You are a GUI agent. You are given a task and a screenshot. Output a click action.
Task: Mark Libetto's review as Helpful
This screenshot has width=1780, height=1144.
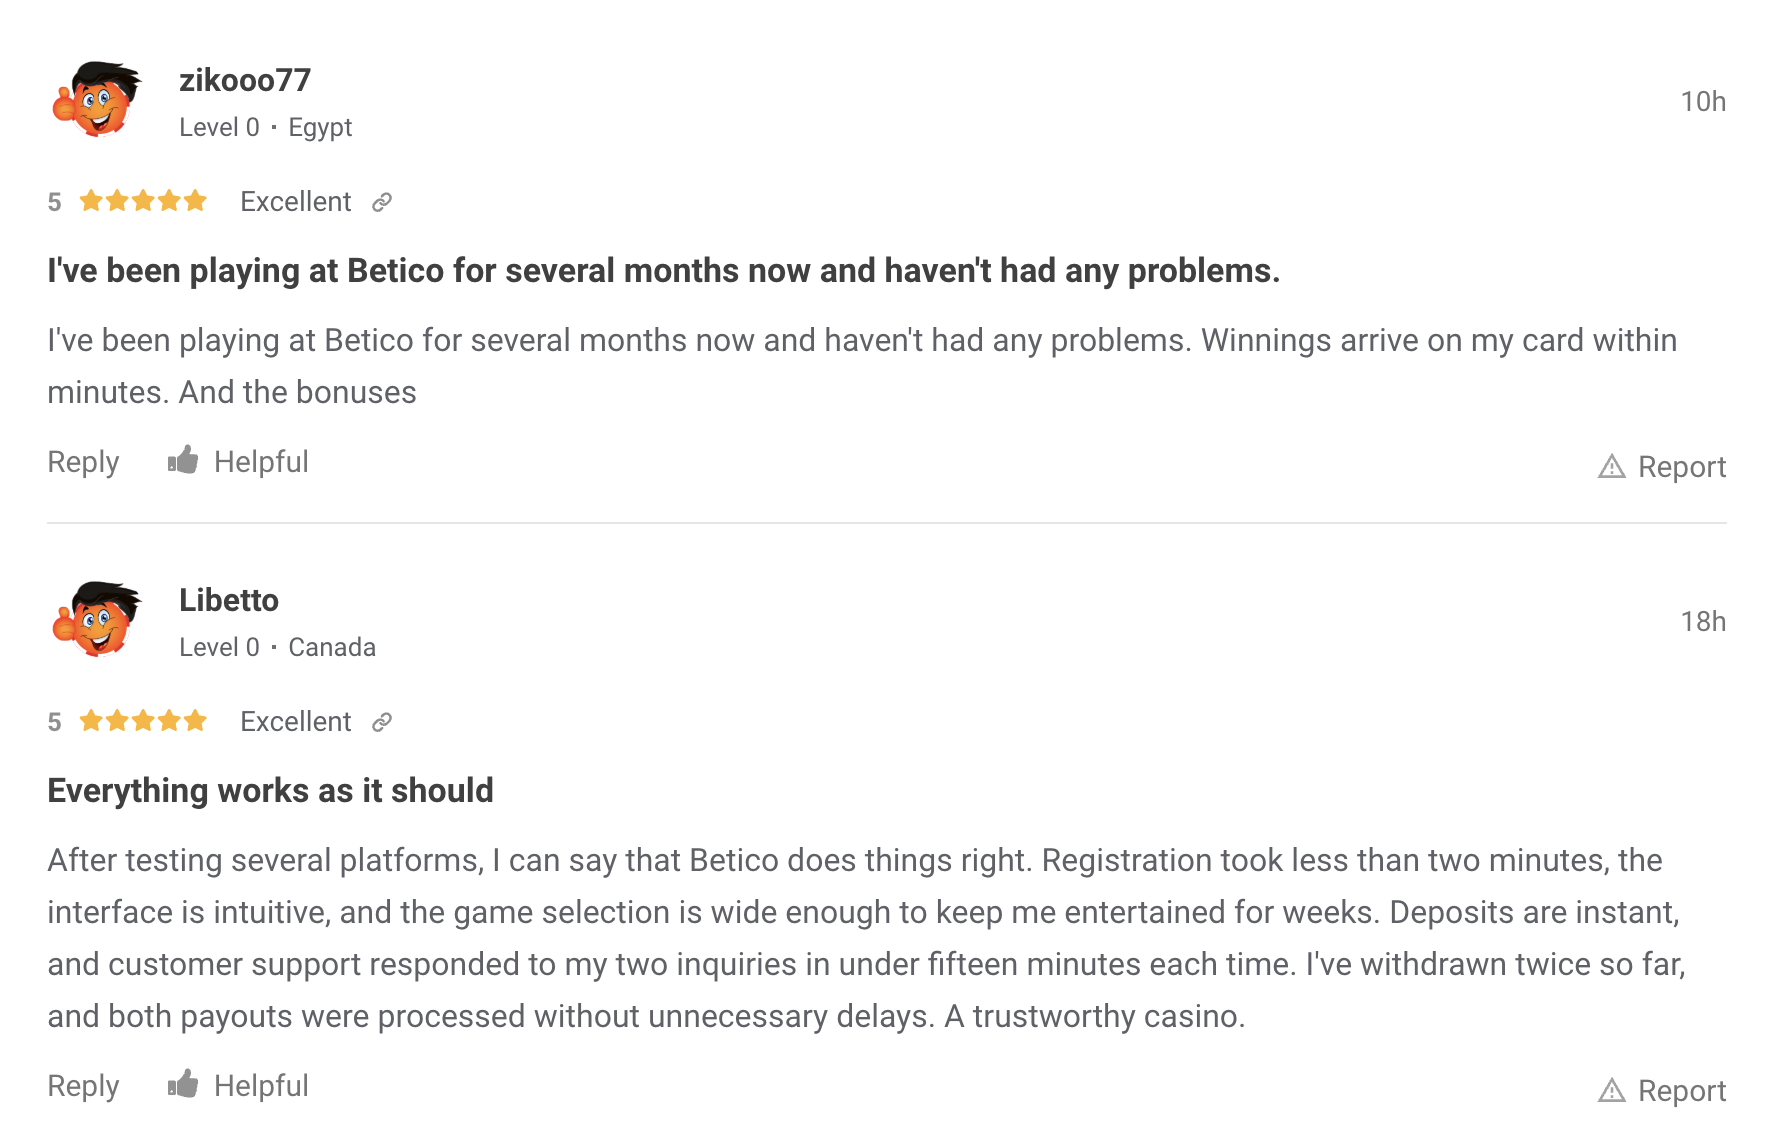click(261, 1086)
